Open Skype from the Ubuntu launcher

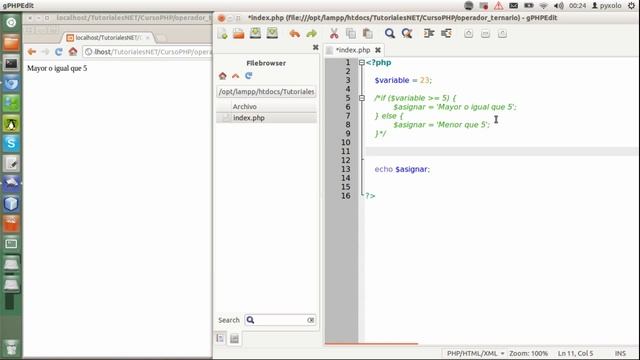point(11,143)
